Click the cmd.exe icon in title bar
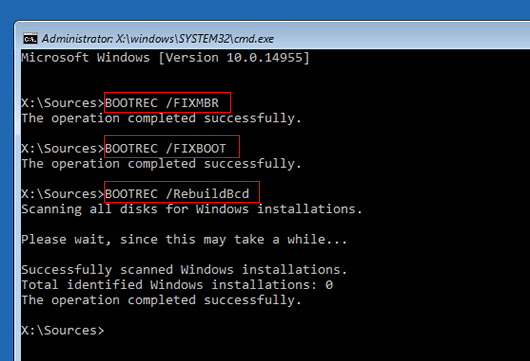The width and height of the screenshot is (530, 361). point(30,39)
